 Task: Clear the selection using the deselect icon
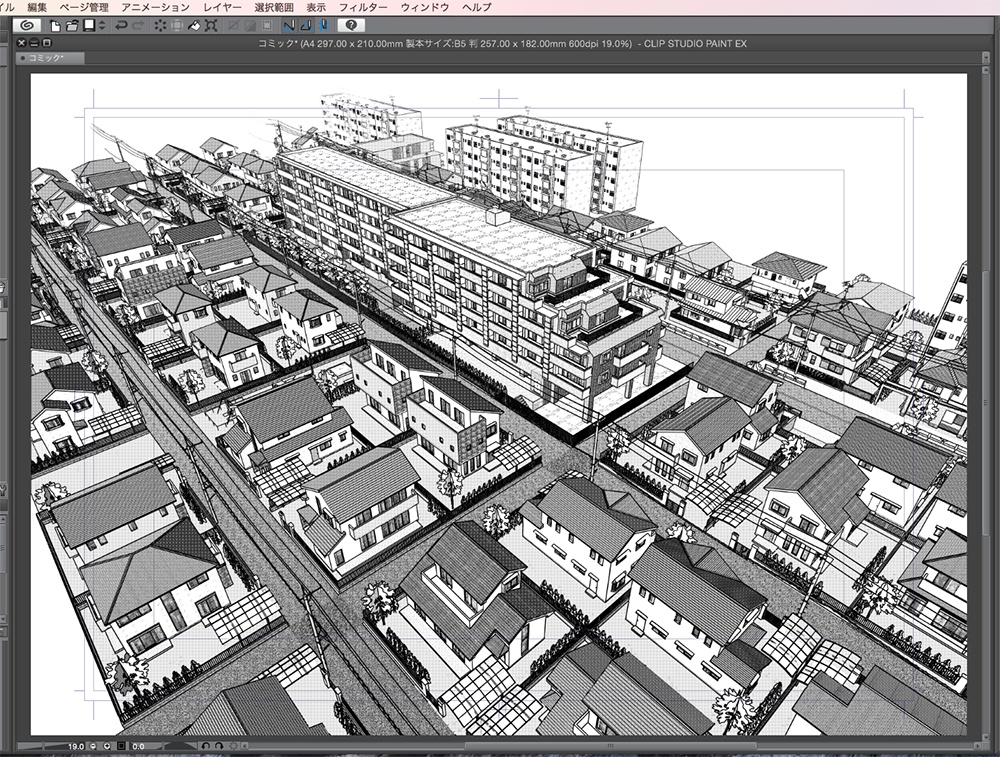pos(160,25)
